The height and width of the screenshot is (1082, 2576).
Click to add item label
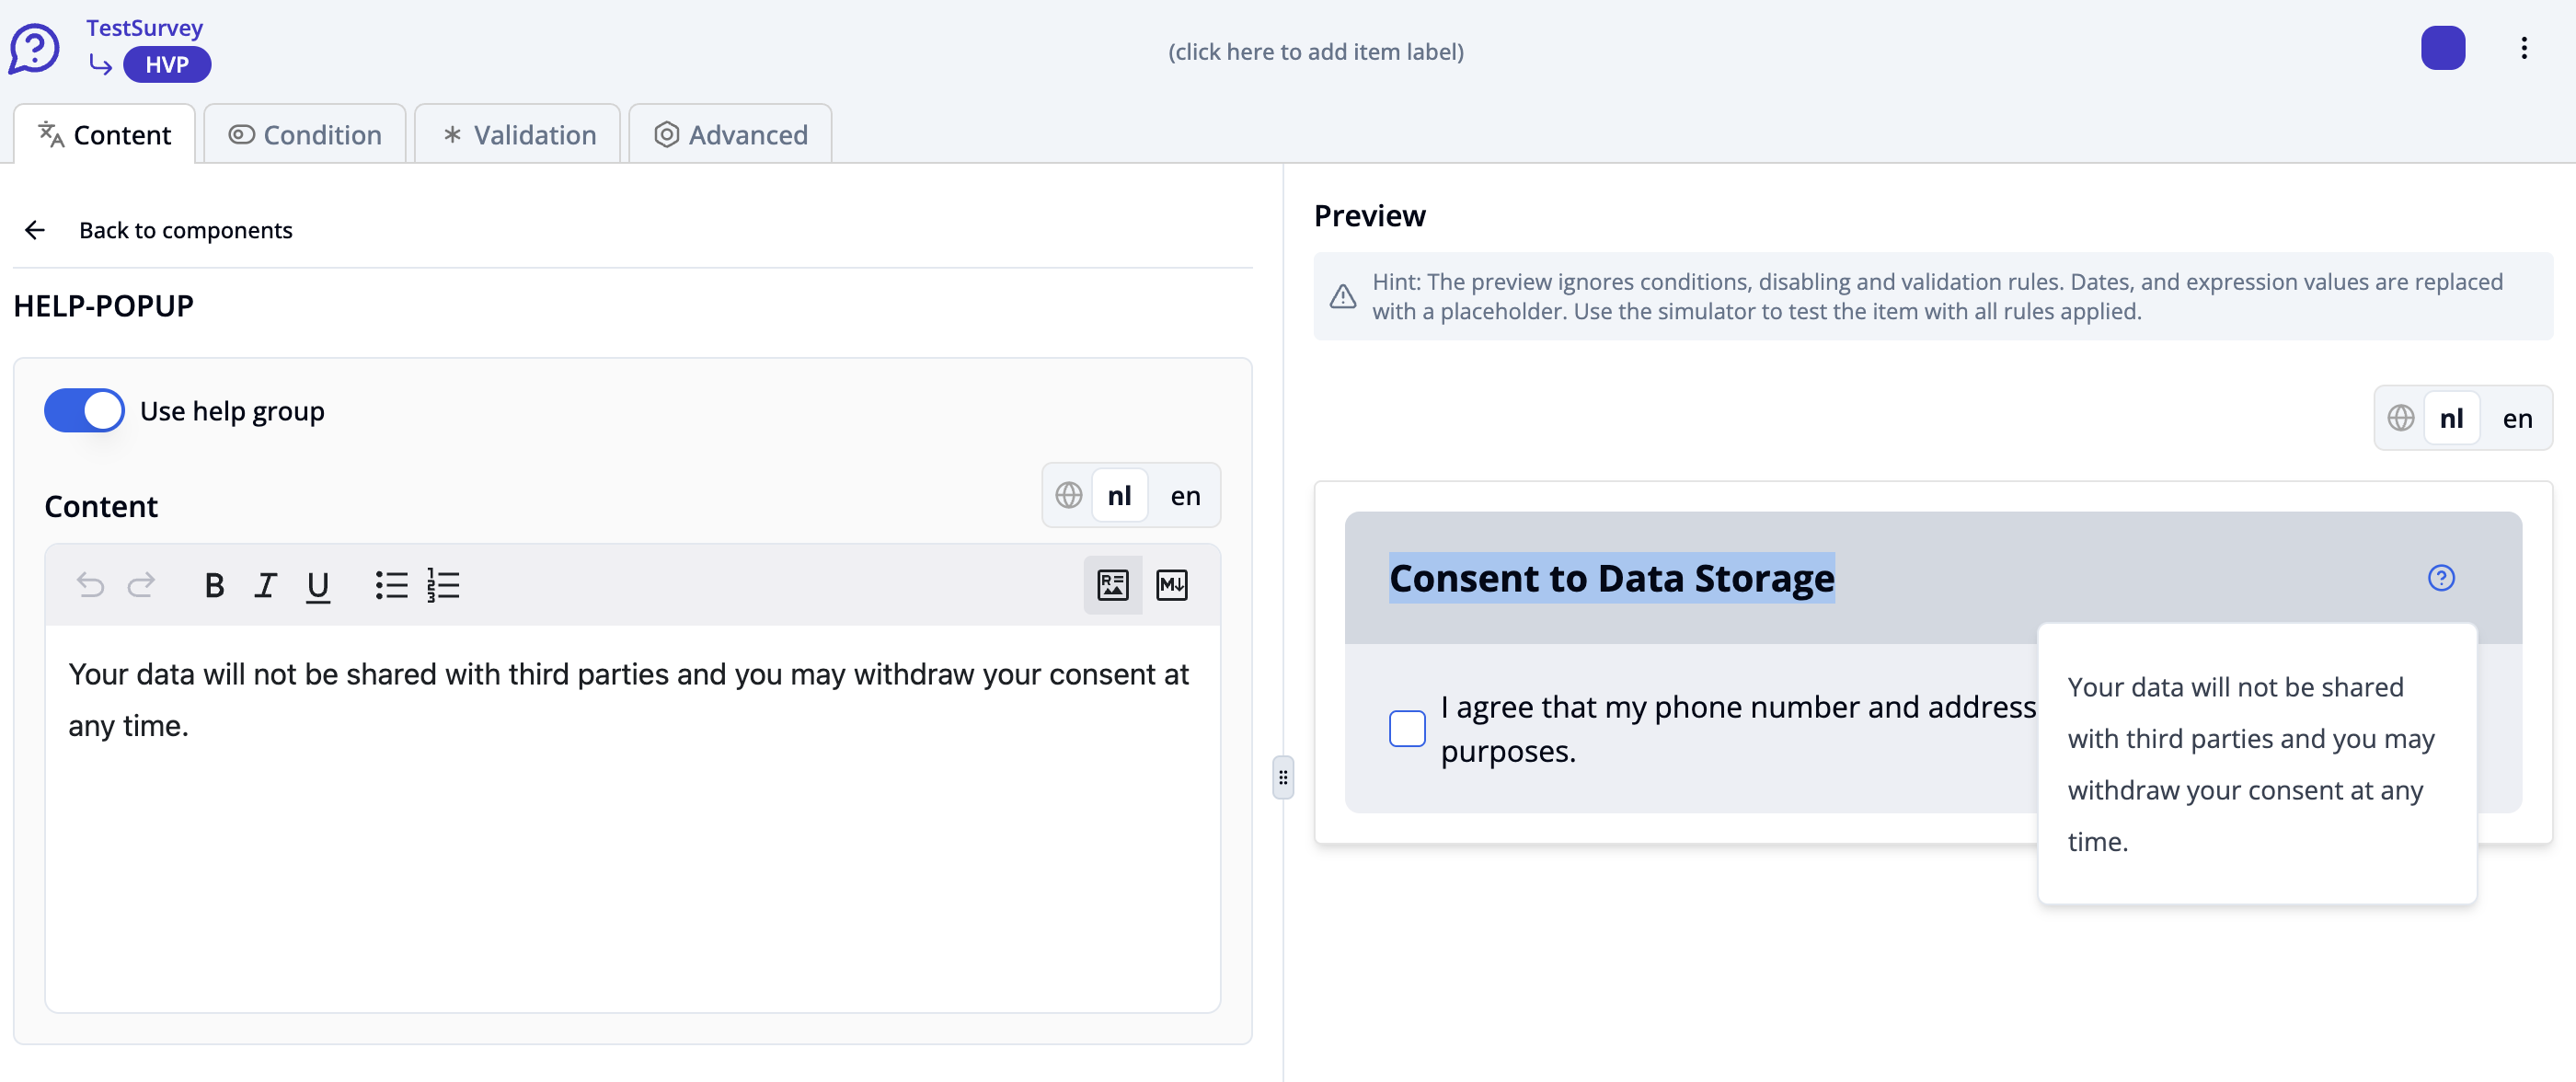pyautogui.click(x=1315, y=51)
